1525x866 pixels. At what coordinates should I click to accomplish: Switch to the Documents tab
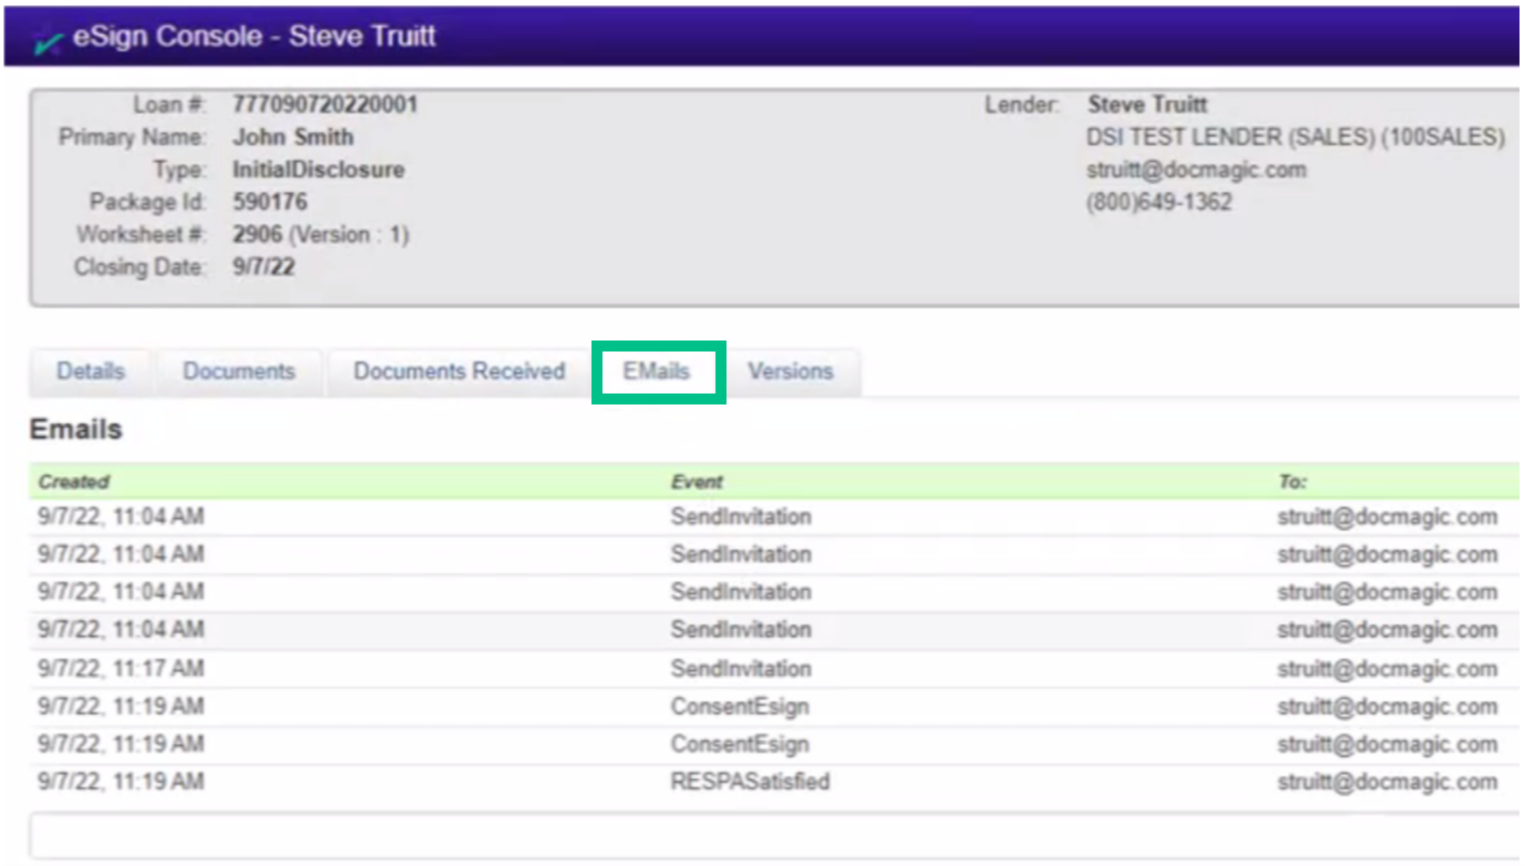click(x=239, y=371)
